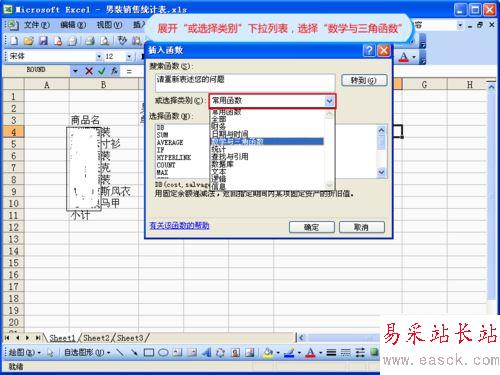
Task: Click the Print Preview icon
Action: [105, 41]
